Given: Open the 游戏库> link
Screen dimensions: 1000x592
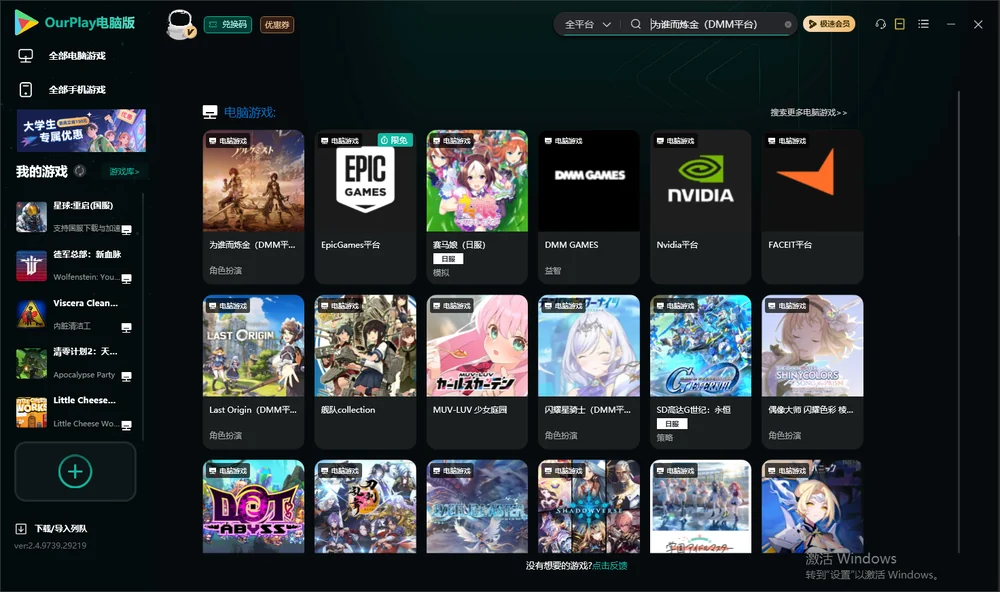Looking at the screenshot, I should click(124, 172).
